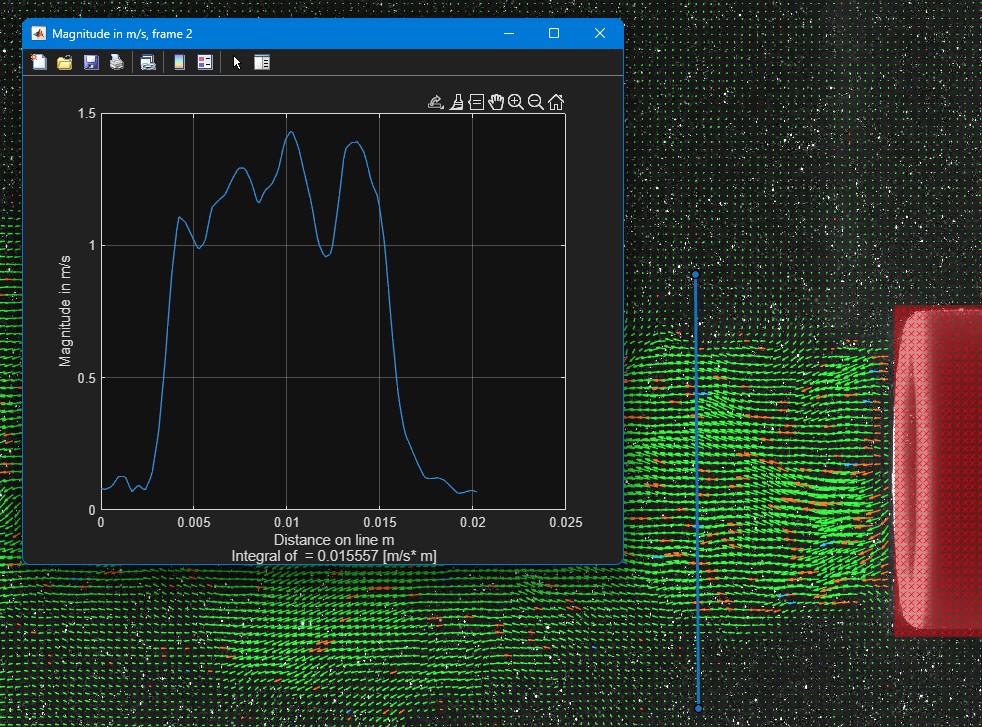Select the pan hand tool
982x727 pixels.
coord(496,102)
